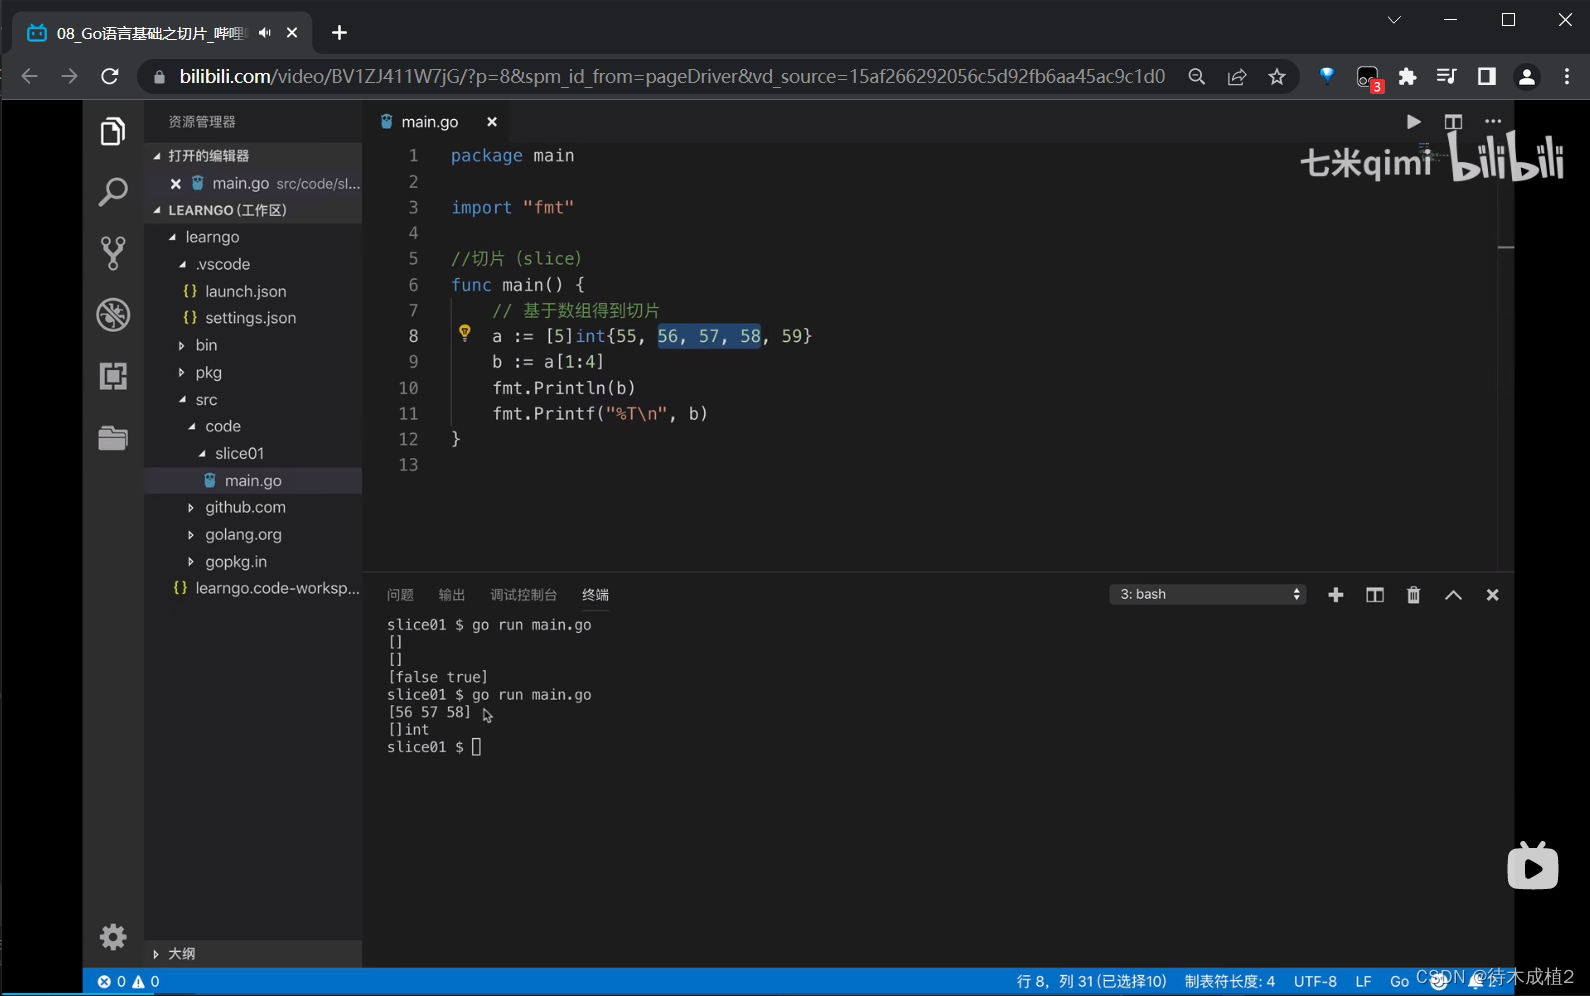Kill terminal with trash icon
The height and width of the screenshot is (996, 1590).
(x=1413, y=595)
